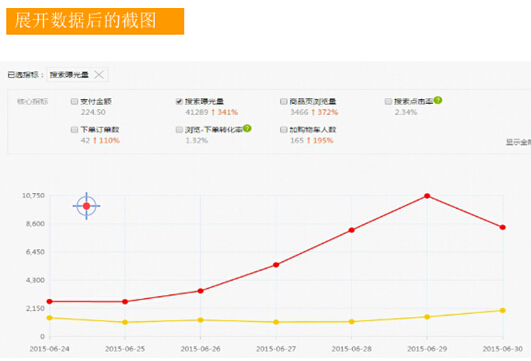This screenshot has width=531, height=361.
Task: Uncheck the 搜索曝光量 checkbox
Action: pos(179,101)
